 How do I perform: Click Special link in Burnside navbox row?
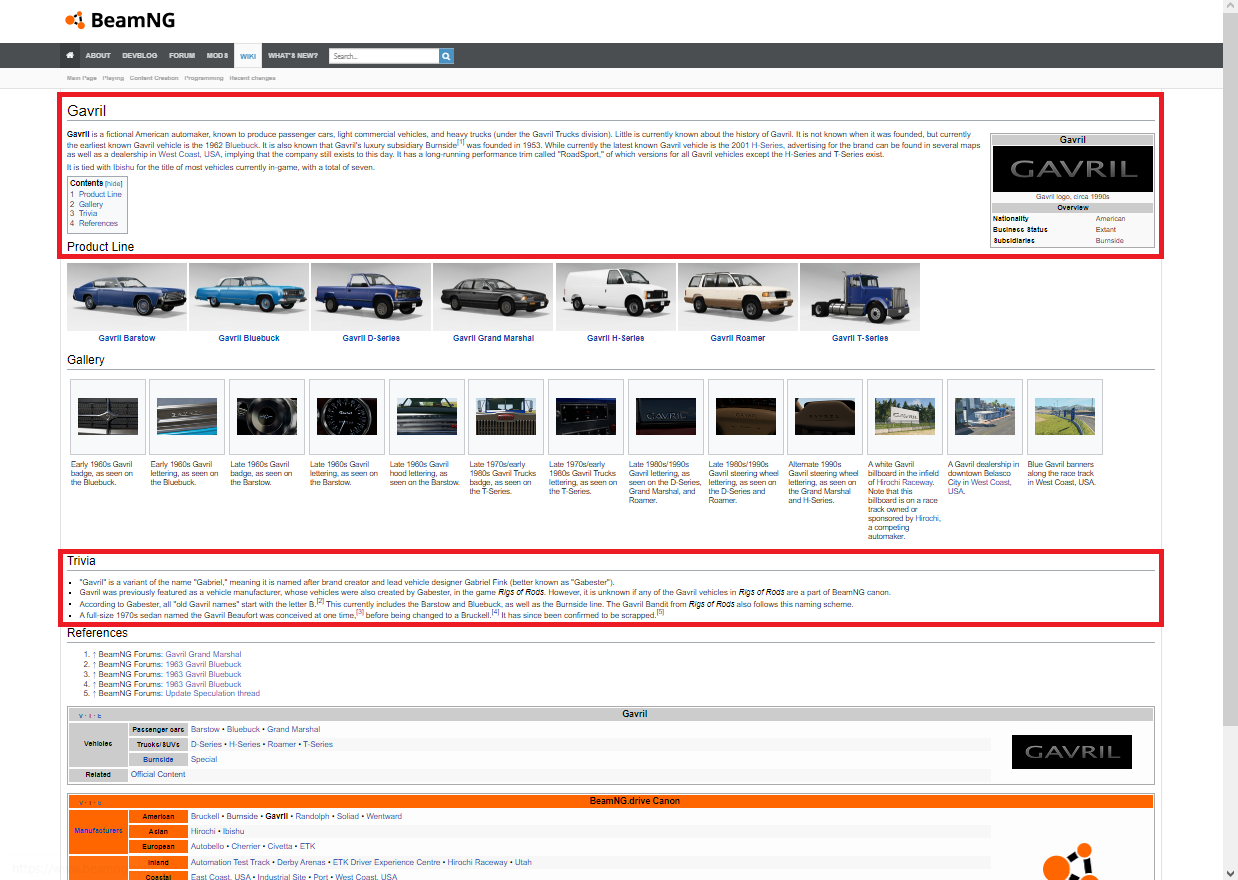204,759
